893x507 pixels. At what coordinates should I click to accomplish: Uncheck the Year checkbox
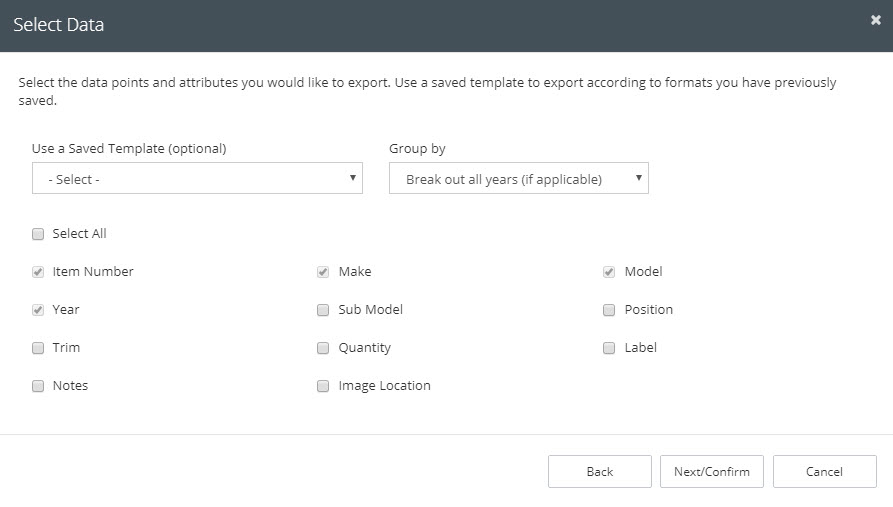[38, 310]
